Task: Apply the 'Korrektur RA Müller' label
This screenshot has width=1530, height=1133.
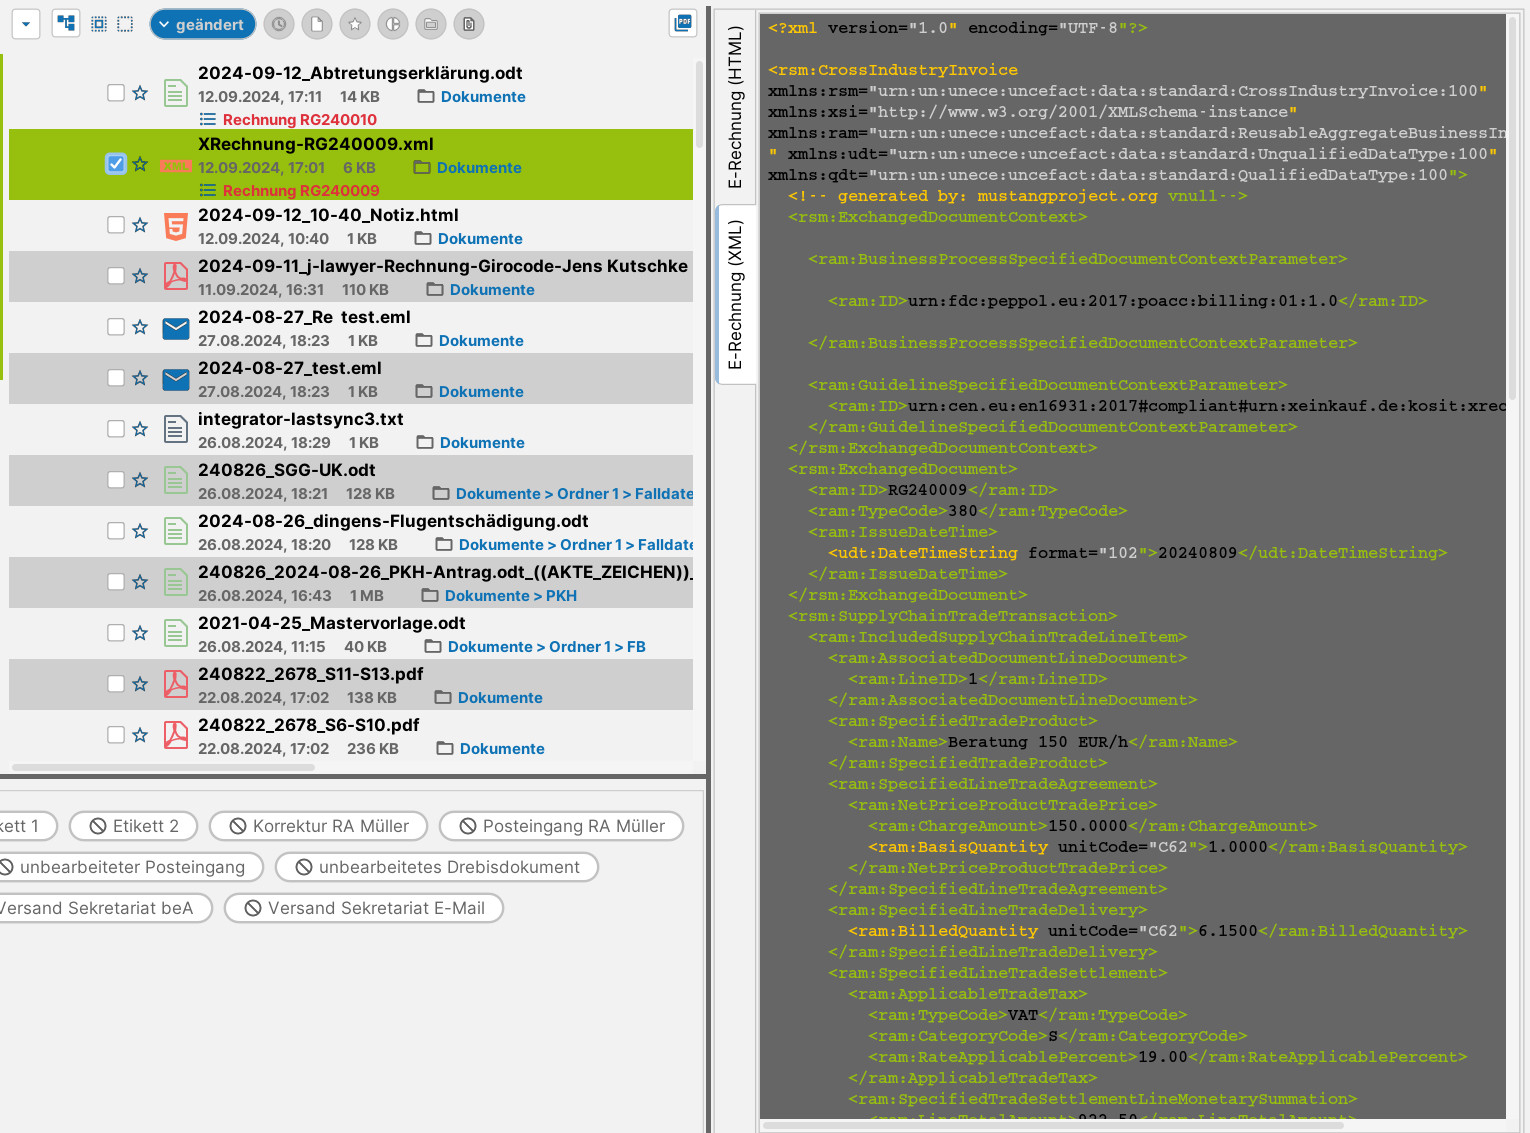Action: click(319, 826)
